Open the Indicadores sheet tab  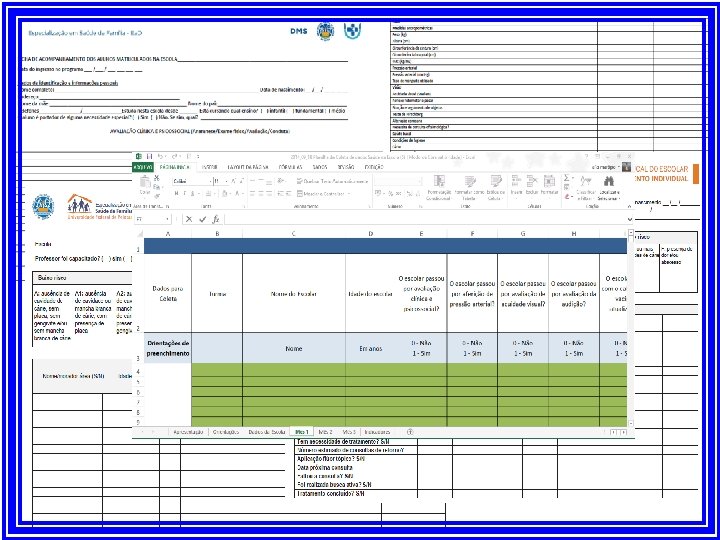click(377, 432)
